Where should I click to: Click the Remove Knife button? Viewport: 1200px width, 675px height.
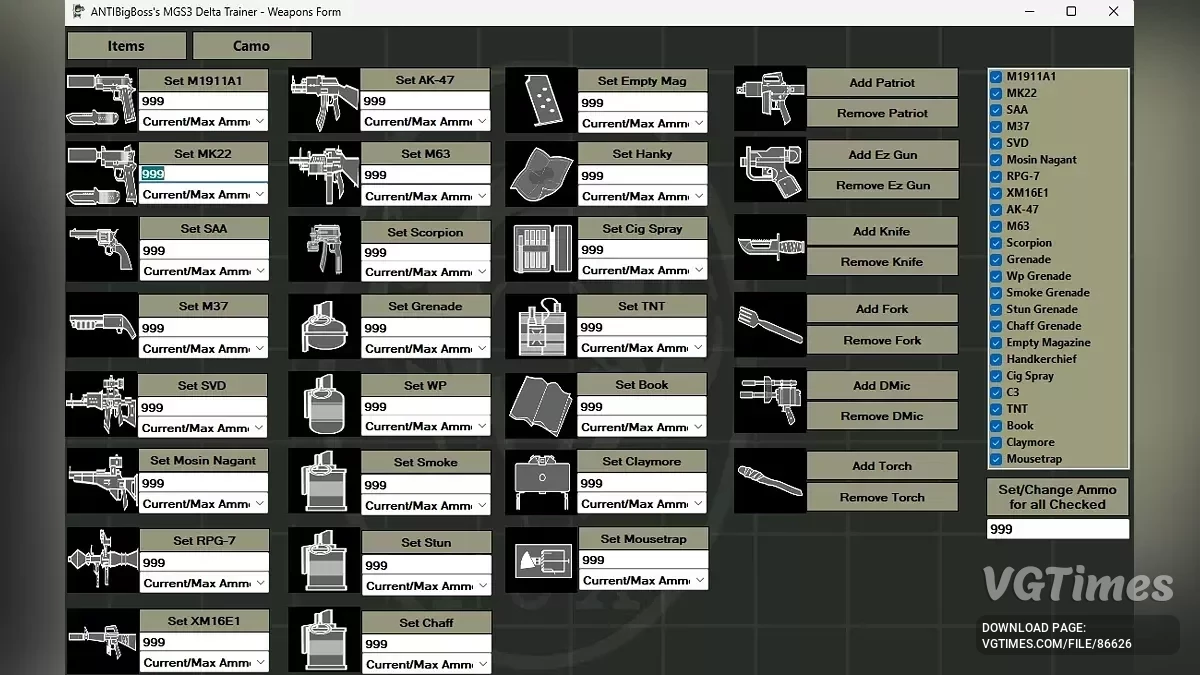[881, 262]
